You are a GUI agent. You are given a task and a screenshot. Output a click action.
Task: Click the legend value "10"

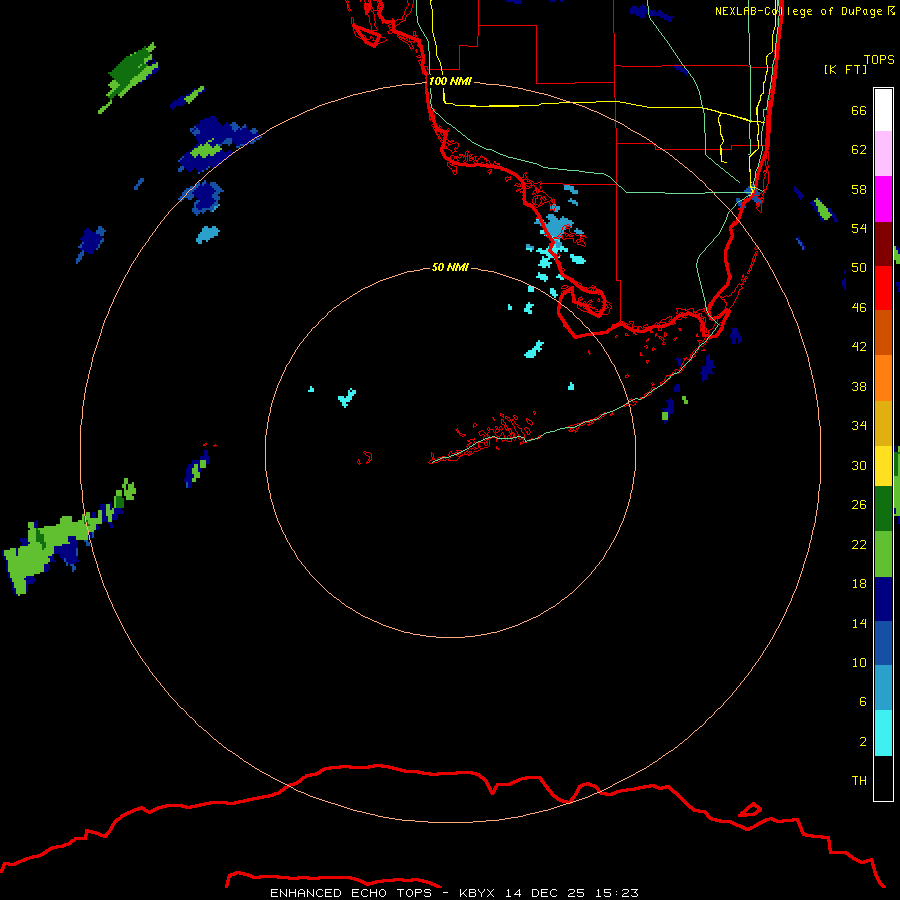pyautogui.click(x=859, y=663)
